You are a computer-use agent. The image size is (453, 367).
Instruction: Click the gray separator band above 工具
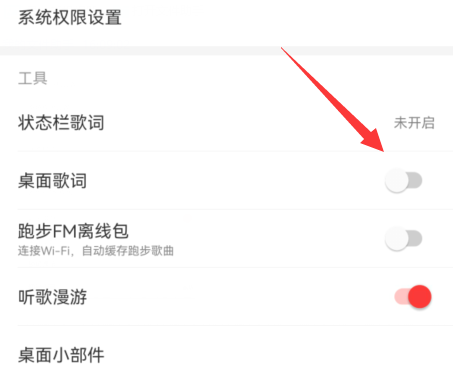click(226, 51)
